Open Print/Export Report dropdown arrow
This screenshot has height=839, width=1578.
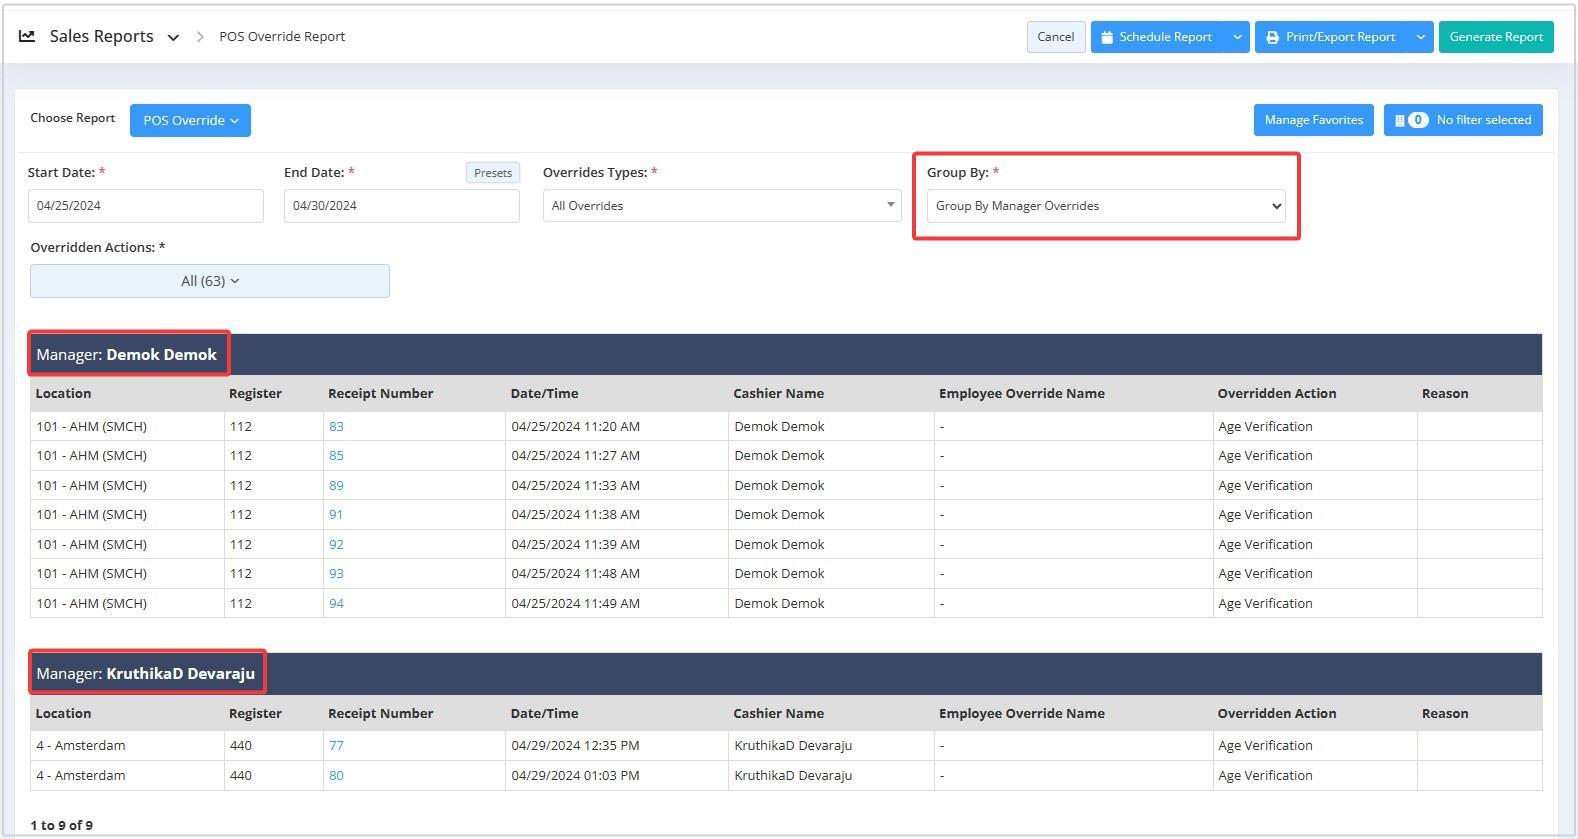(1421, 37)
